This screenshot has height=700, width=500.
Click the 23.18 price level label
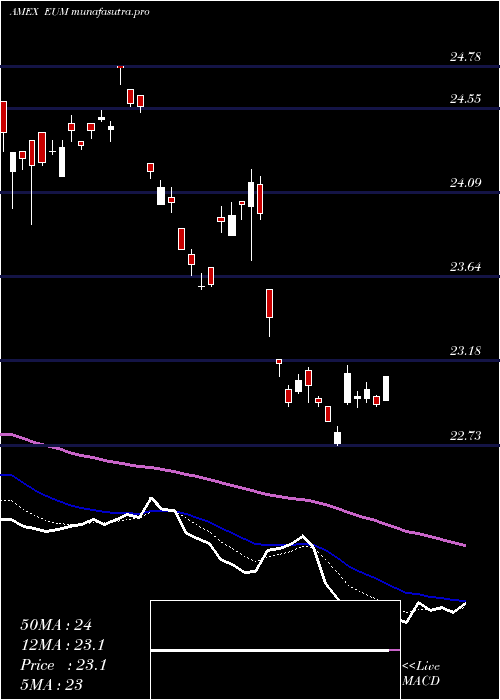point(466,351)
